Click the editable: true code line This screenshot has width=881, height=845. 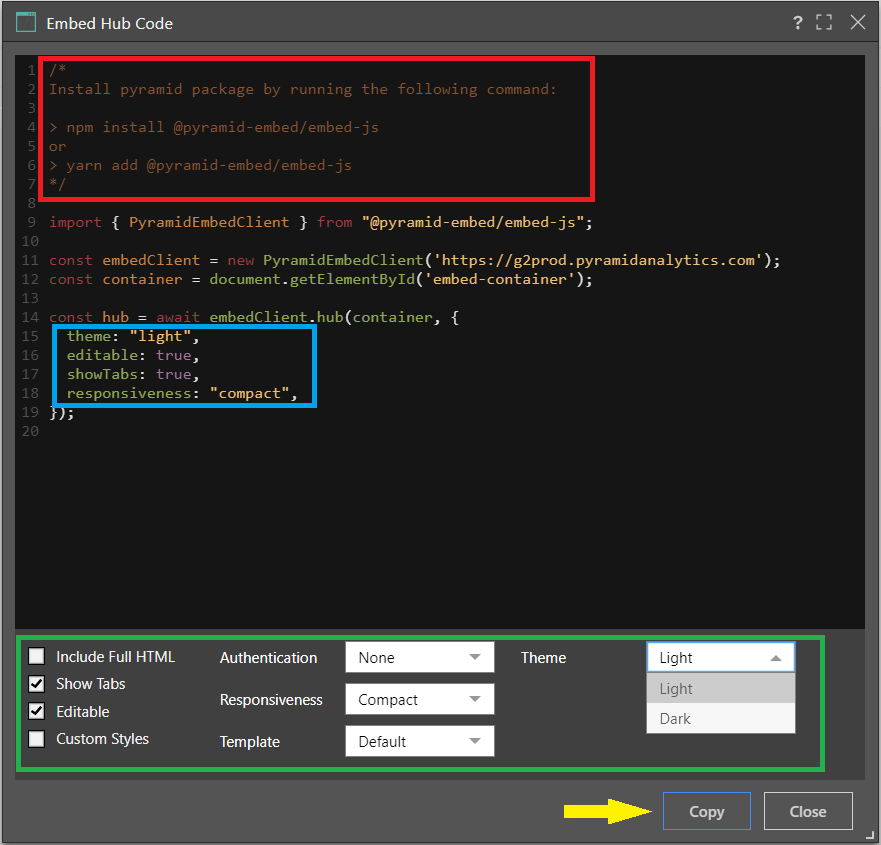point(133,356)
